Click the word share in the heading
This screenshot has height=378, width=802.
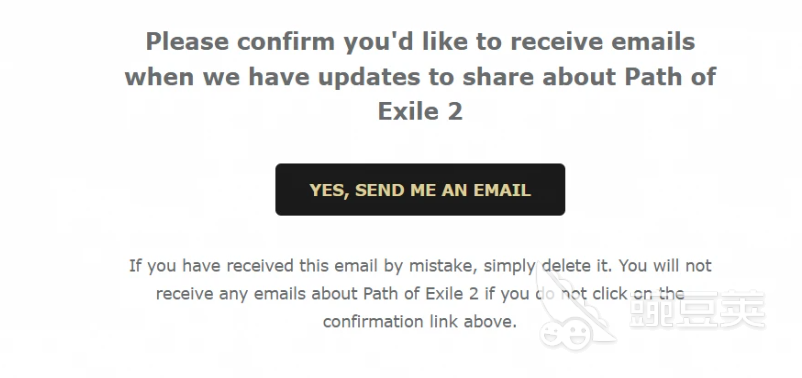[498, 77]
